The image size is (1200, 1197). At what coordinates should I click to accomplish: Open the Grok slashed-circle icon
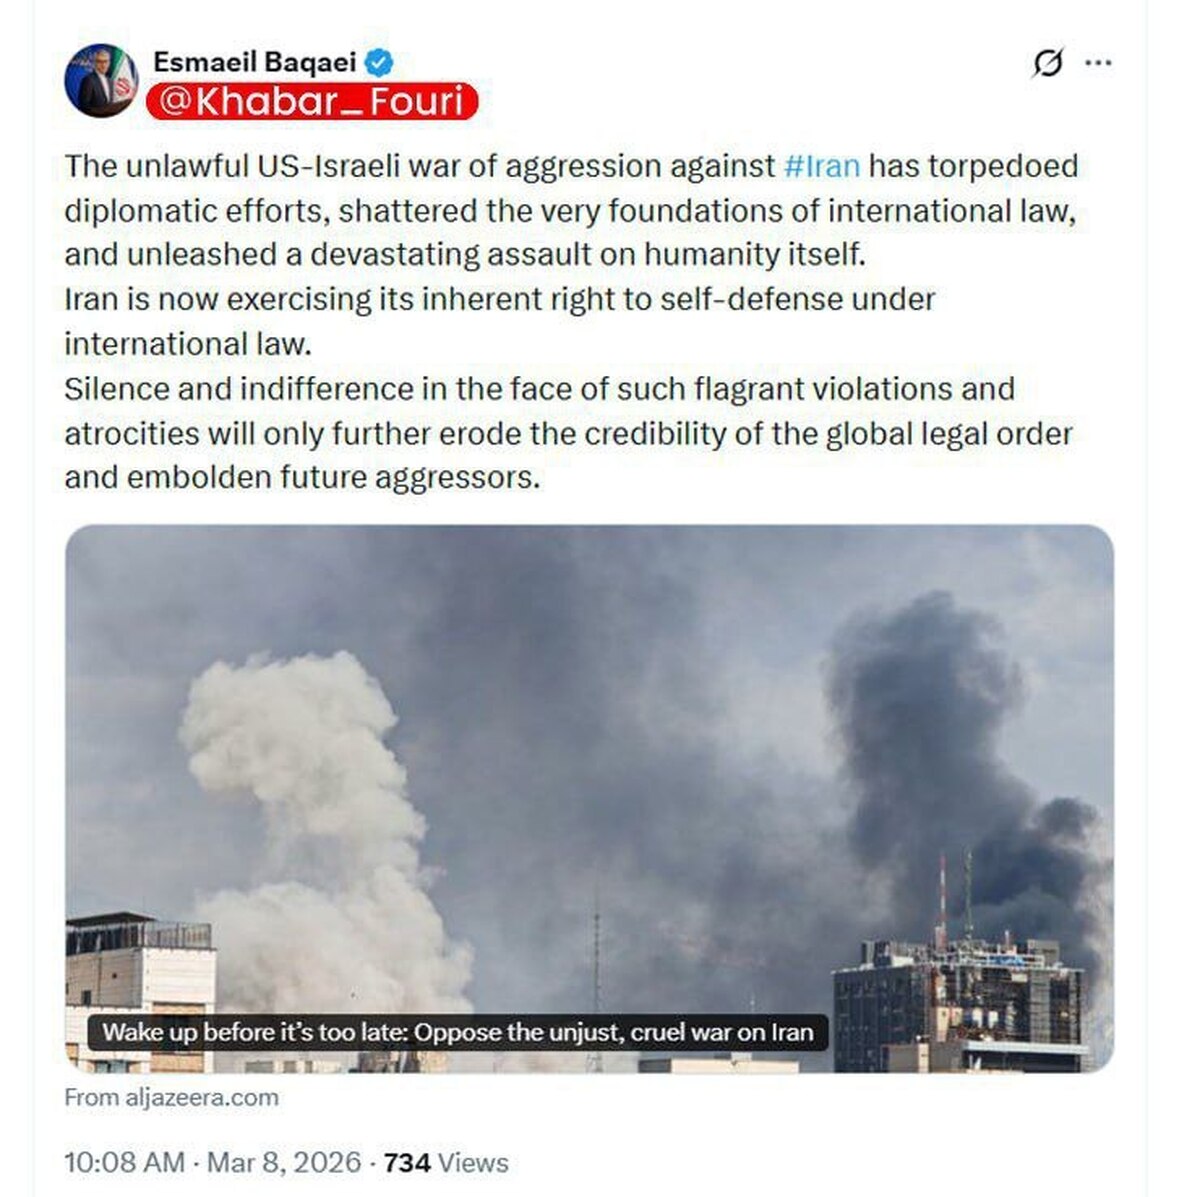[x=1046, y=64]
